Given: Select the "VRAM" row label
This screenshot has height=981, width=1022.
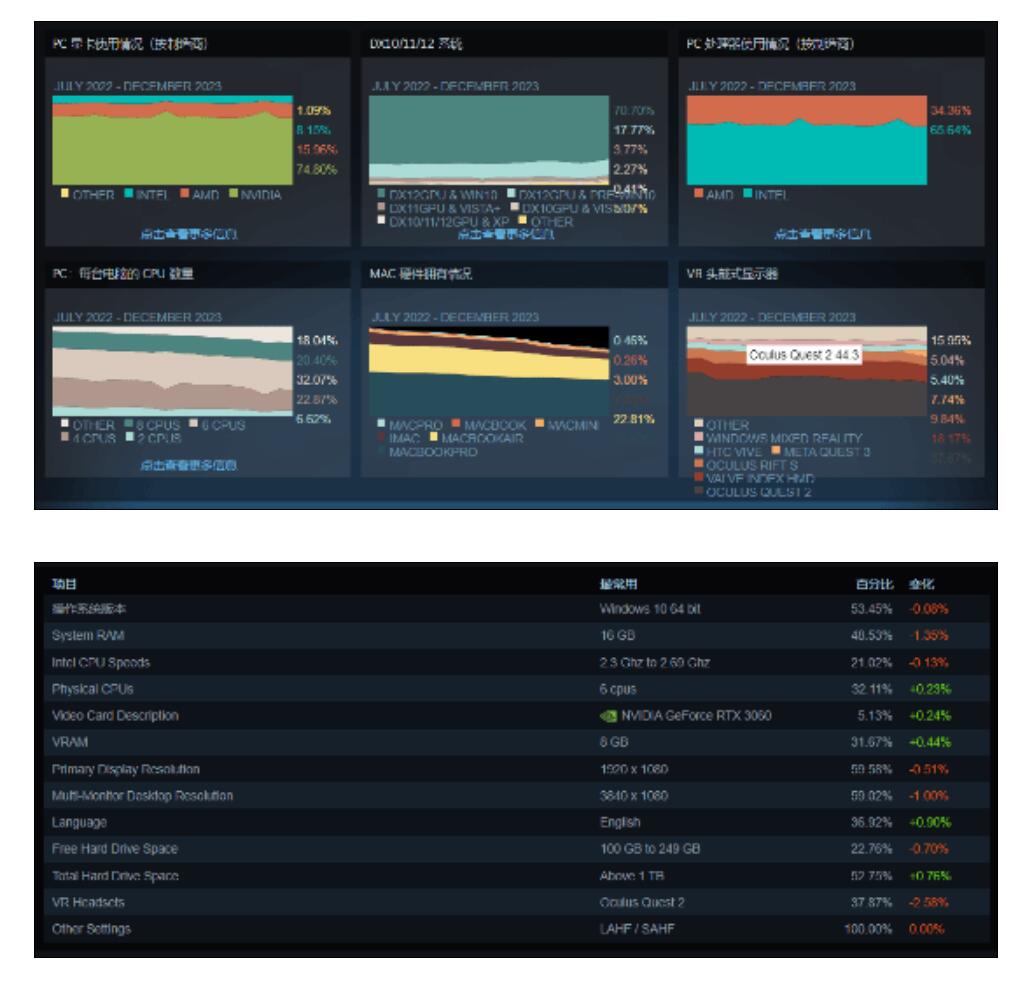Looking at the screenshot, I should [x=70, y=742].
